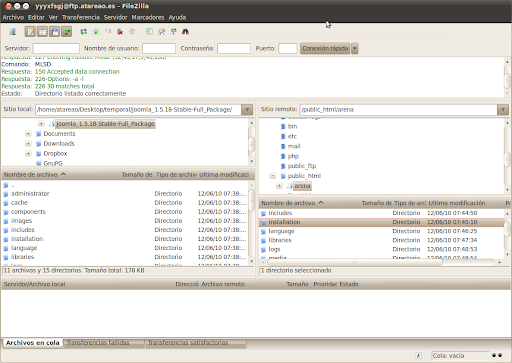Open the Sitio local path dropdown

(247, 110)
